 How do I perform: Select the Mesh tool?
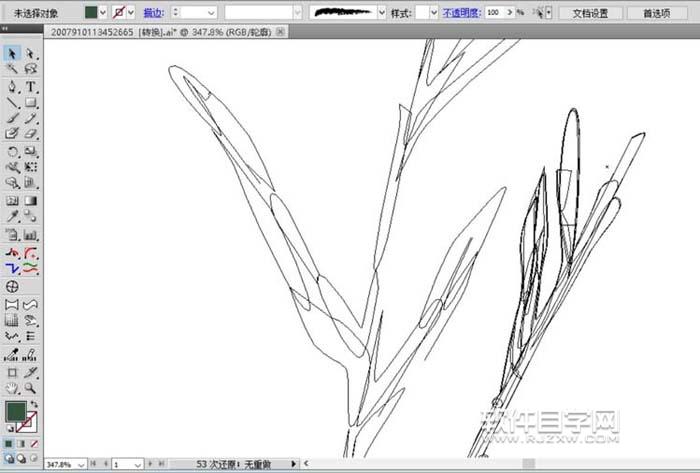pyautogui.click(x=12, y=201)
